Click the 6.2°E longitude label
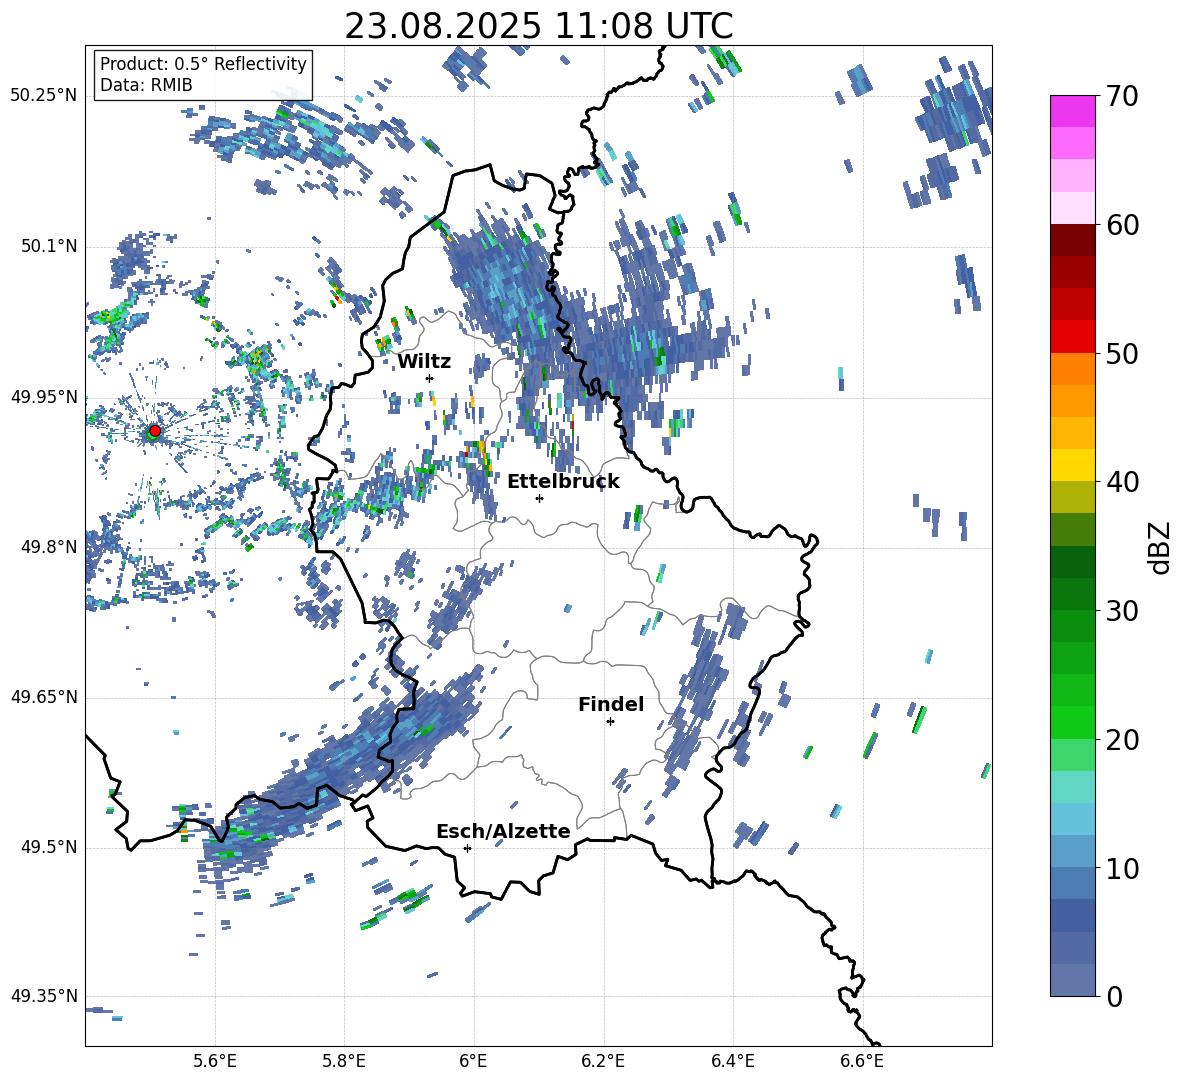Screen dimensions: 1184x1081 tap(603, 1061)
